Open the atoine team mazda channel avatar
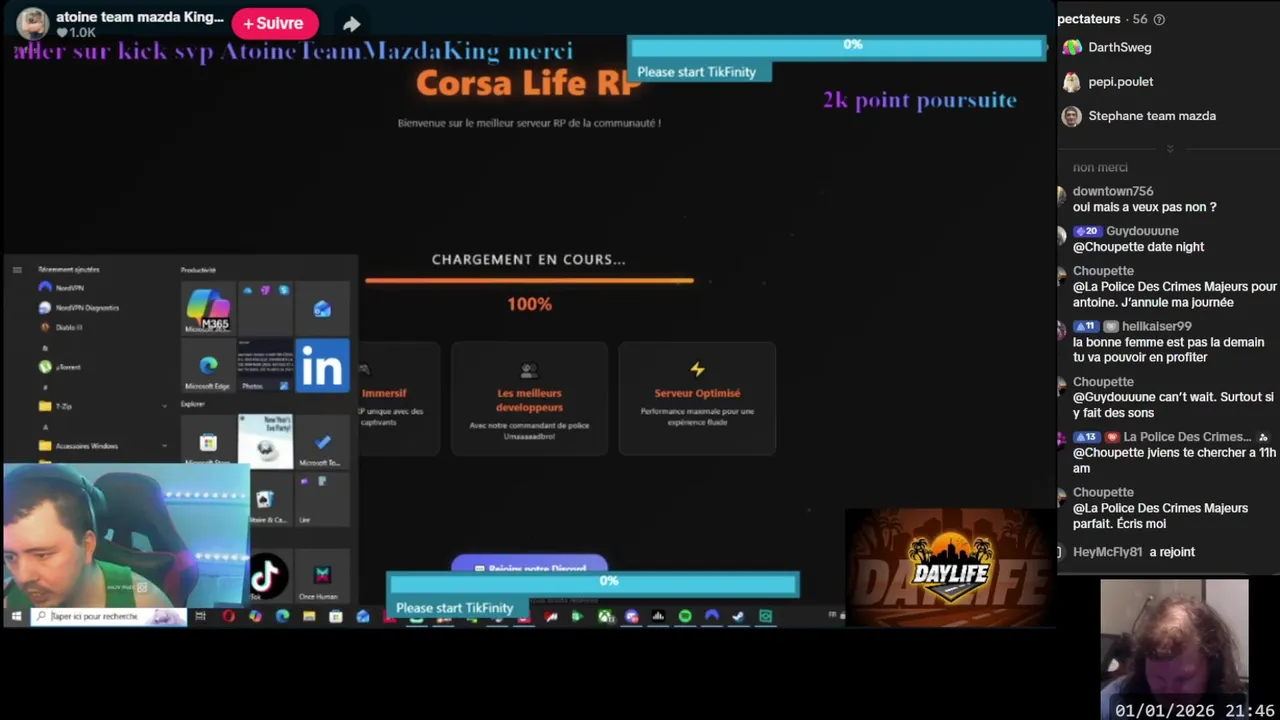Image resolution: width=1280 pixels, height=720 pixels. tap(32, 24)
